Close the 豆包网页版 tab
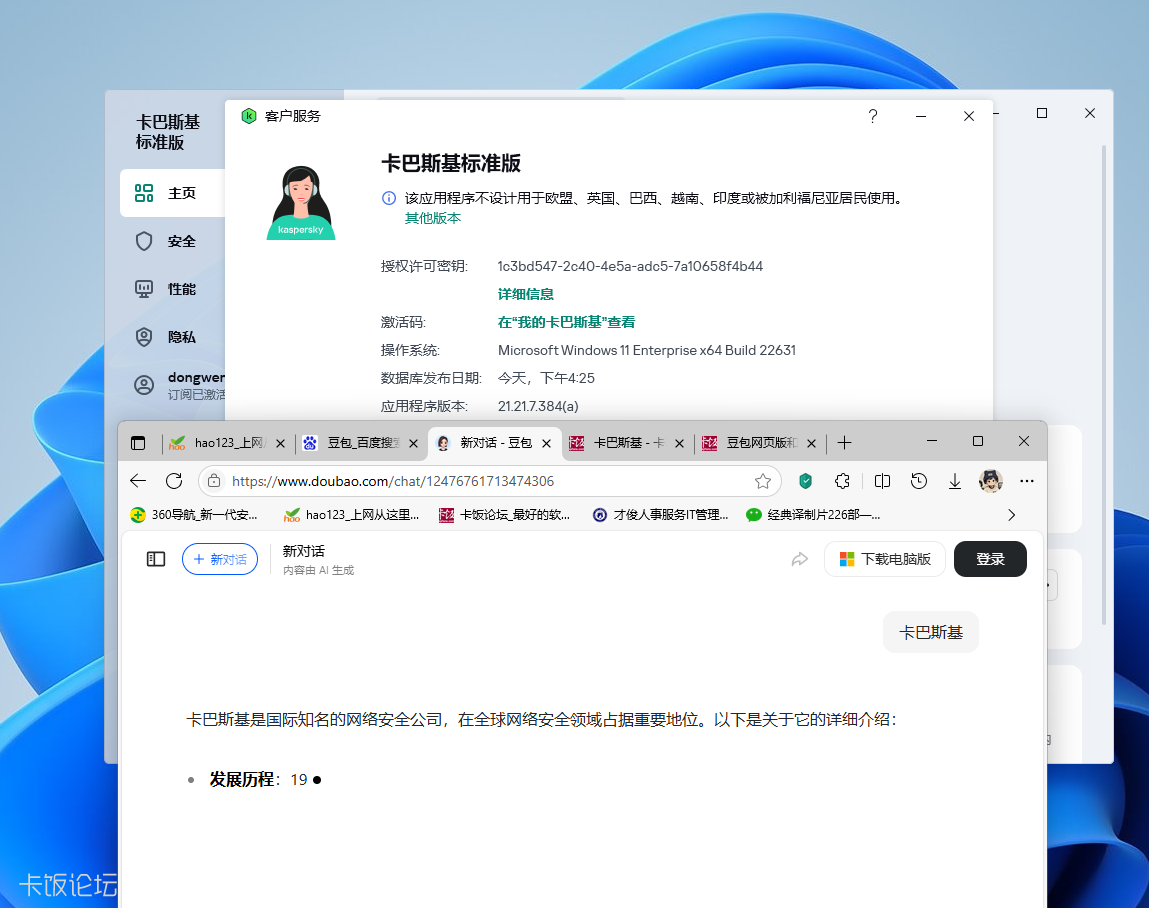The image size is (1149, 908). click(x=811, y=443)
